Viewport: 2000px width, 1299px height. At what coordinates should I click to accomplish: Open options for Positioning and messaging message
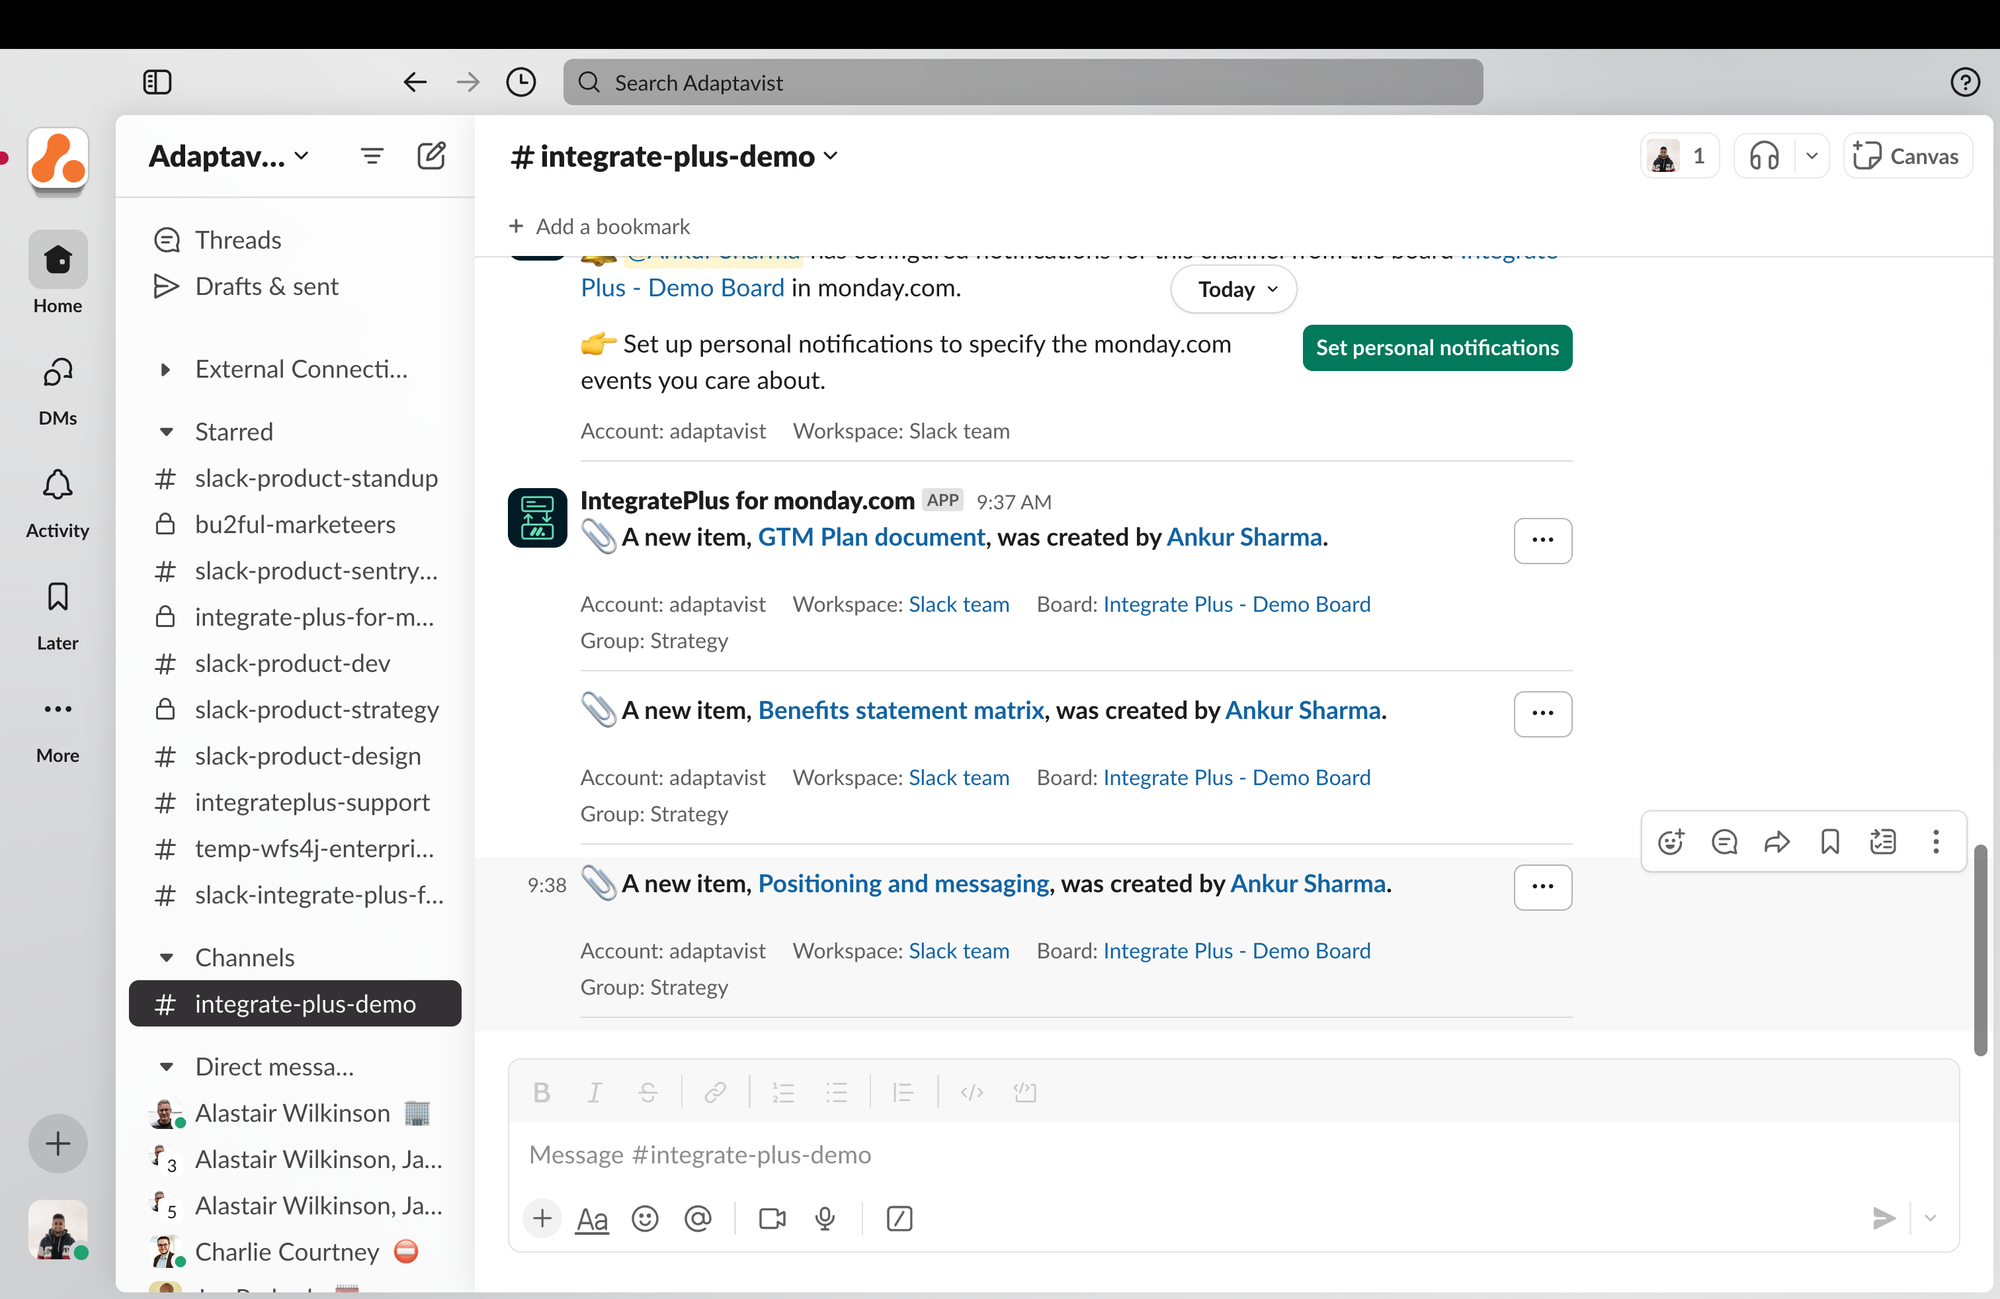tap(1543, 887)
